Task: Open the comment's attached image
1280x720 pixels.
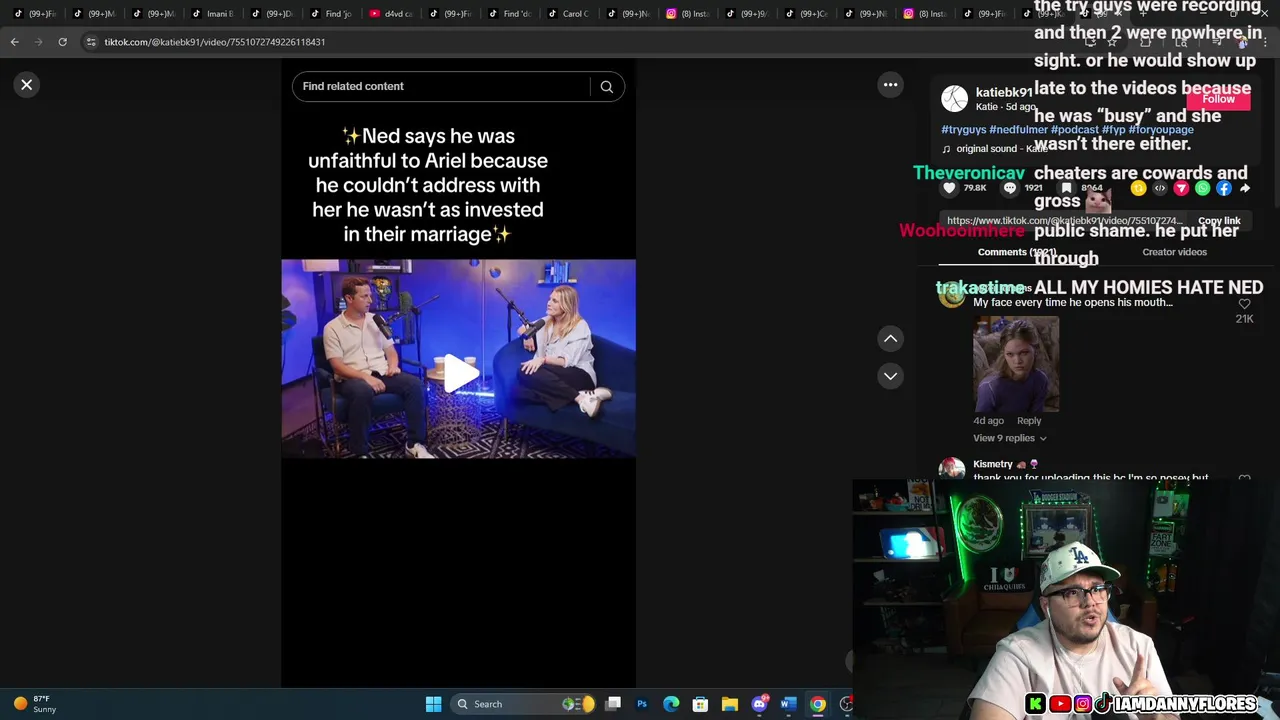Action: 1016,364
